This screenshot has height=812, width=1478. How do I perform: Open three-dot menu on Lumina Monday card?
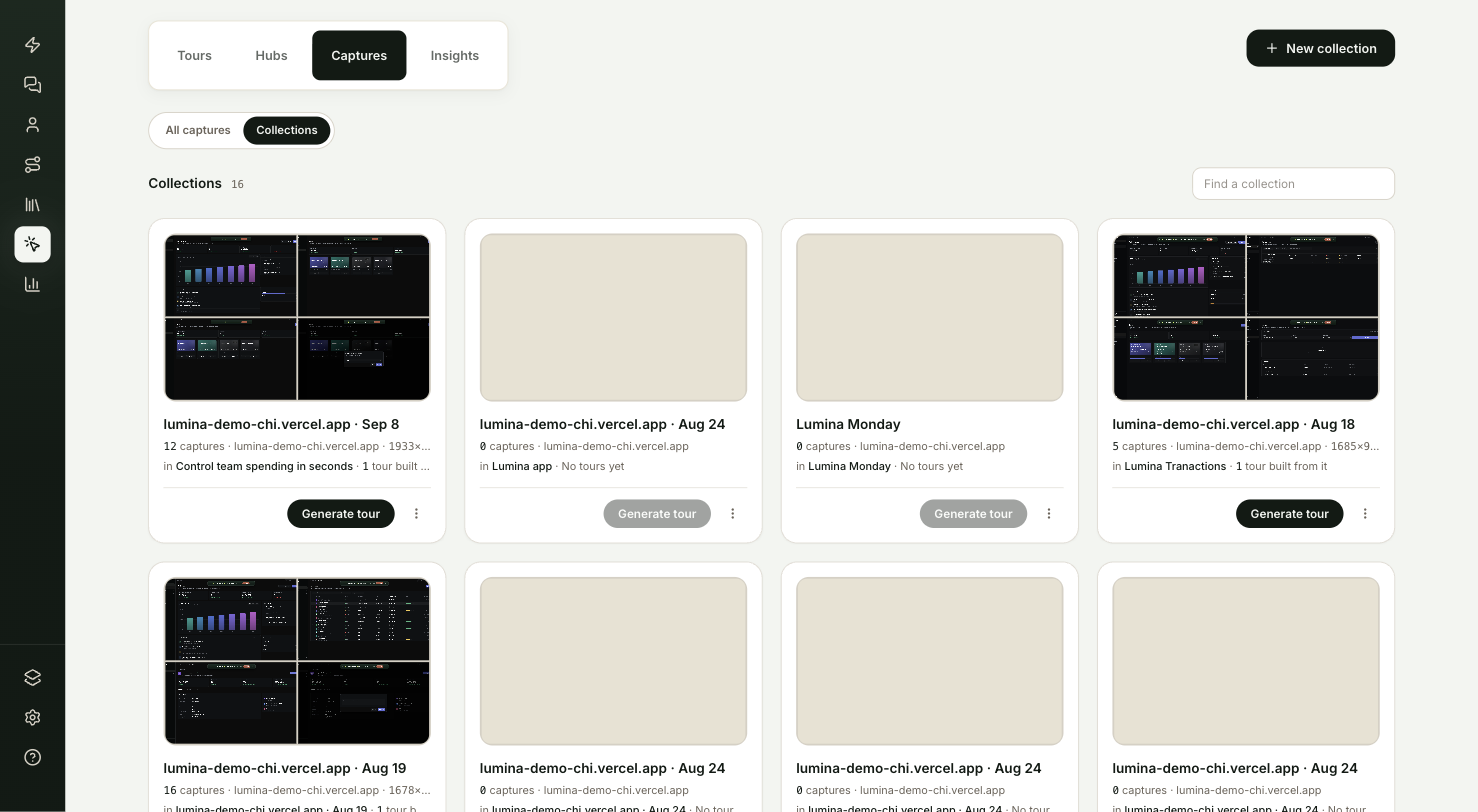(1049, 514)
